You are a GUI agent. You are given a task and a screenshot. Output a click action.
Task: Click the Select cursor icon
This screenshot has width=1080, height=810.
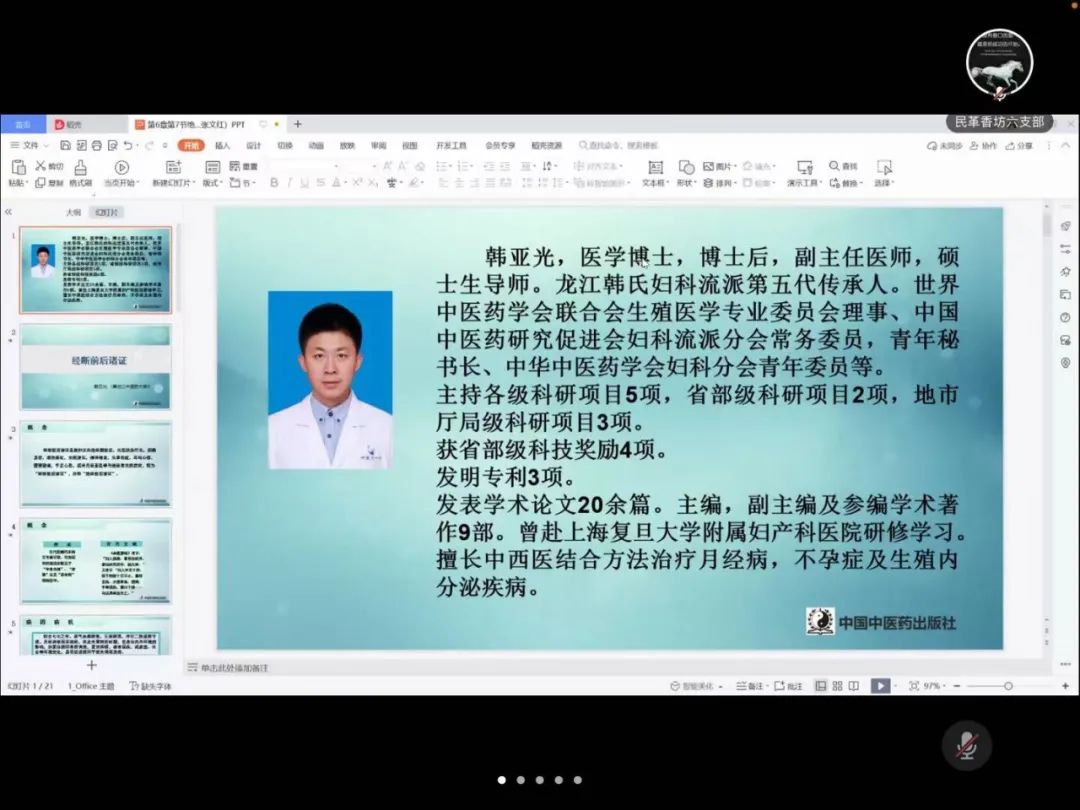point(884,167)
